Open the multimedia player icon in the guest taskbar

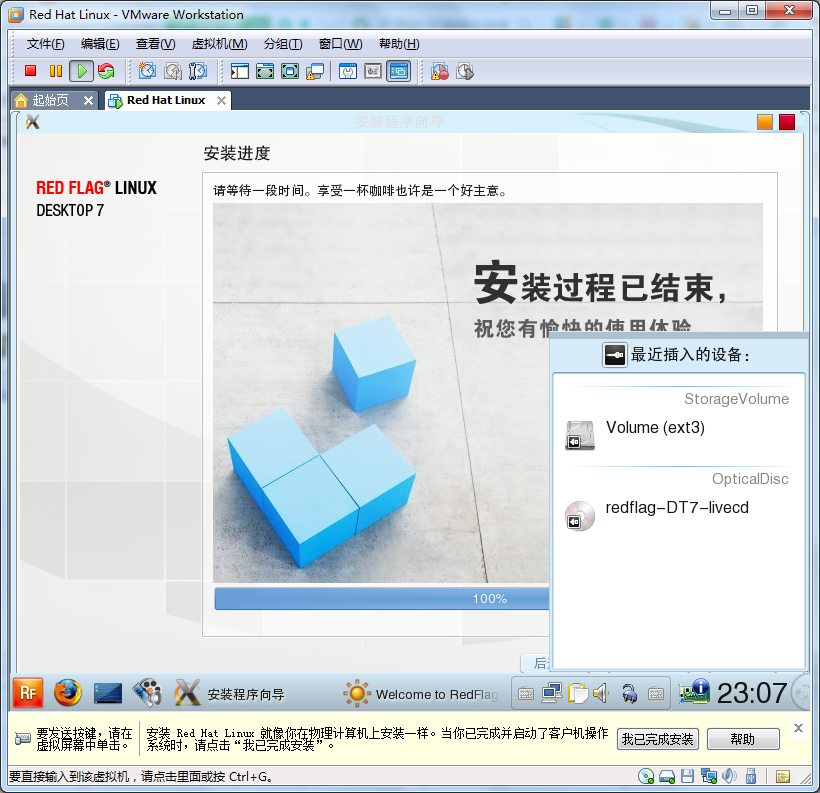(x=147, y=693)
